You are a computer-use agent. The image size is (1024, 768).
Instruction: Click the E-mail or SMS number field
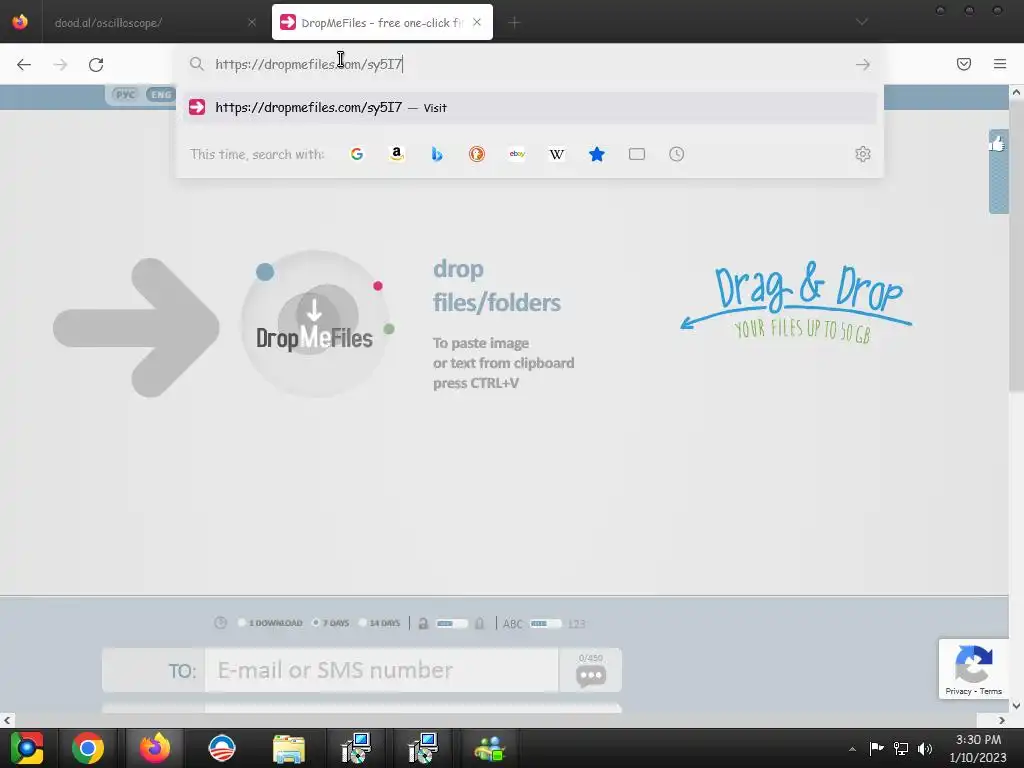coord(382,670)
